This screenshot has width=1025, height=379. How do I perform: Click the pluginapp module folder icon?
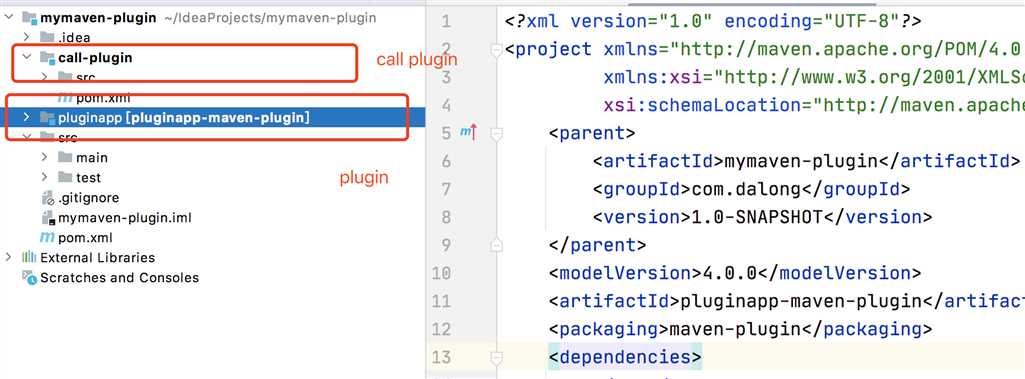tap(48, 118)
